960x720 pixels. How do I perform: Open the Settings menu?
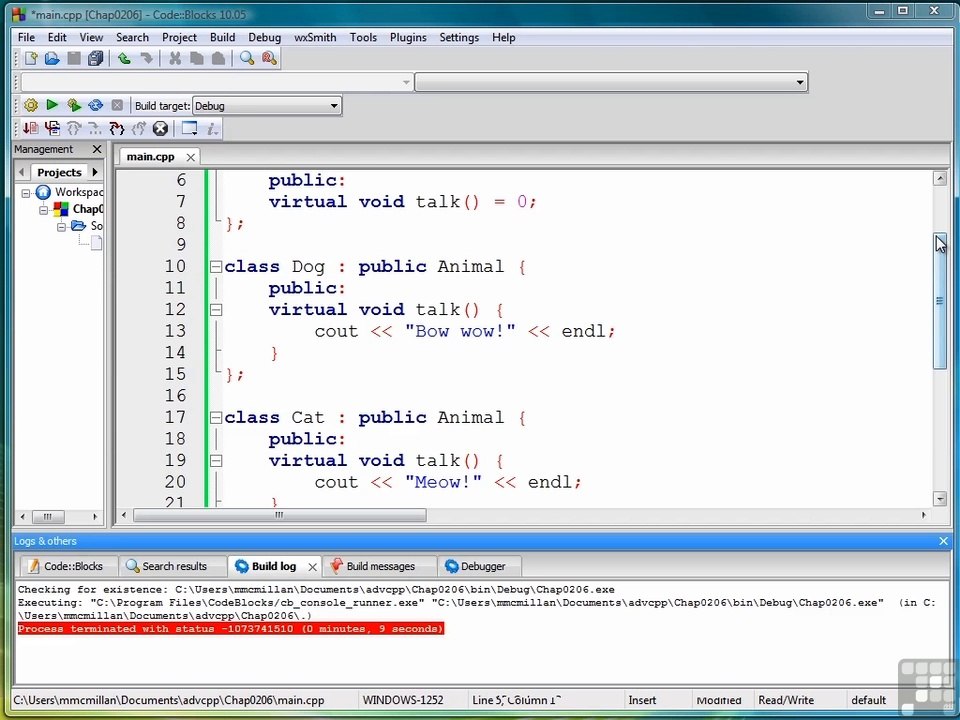(x=459, y=37)
